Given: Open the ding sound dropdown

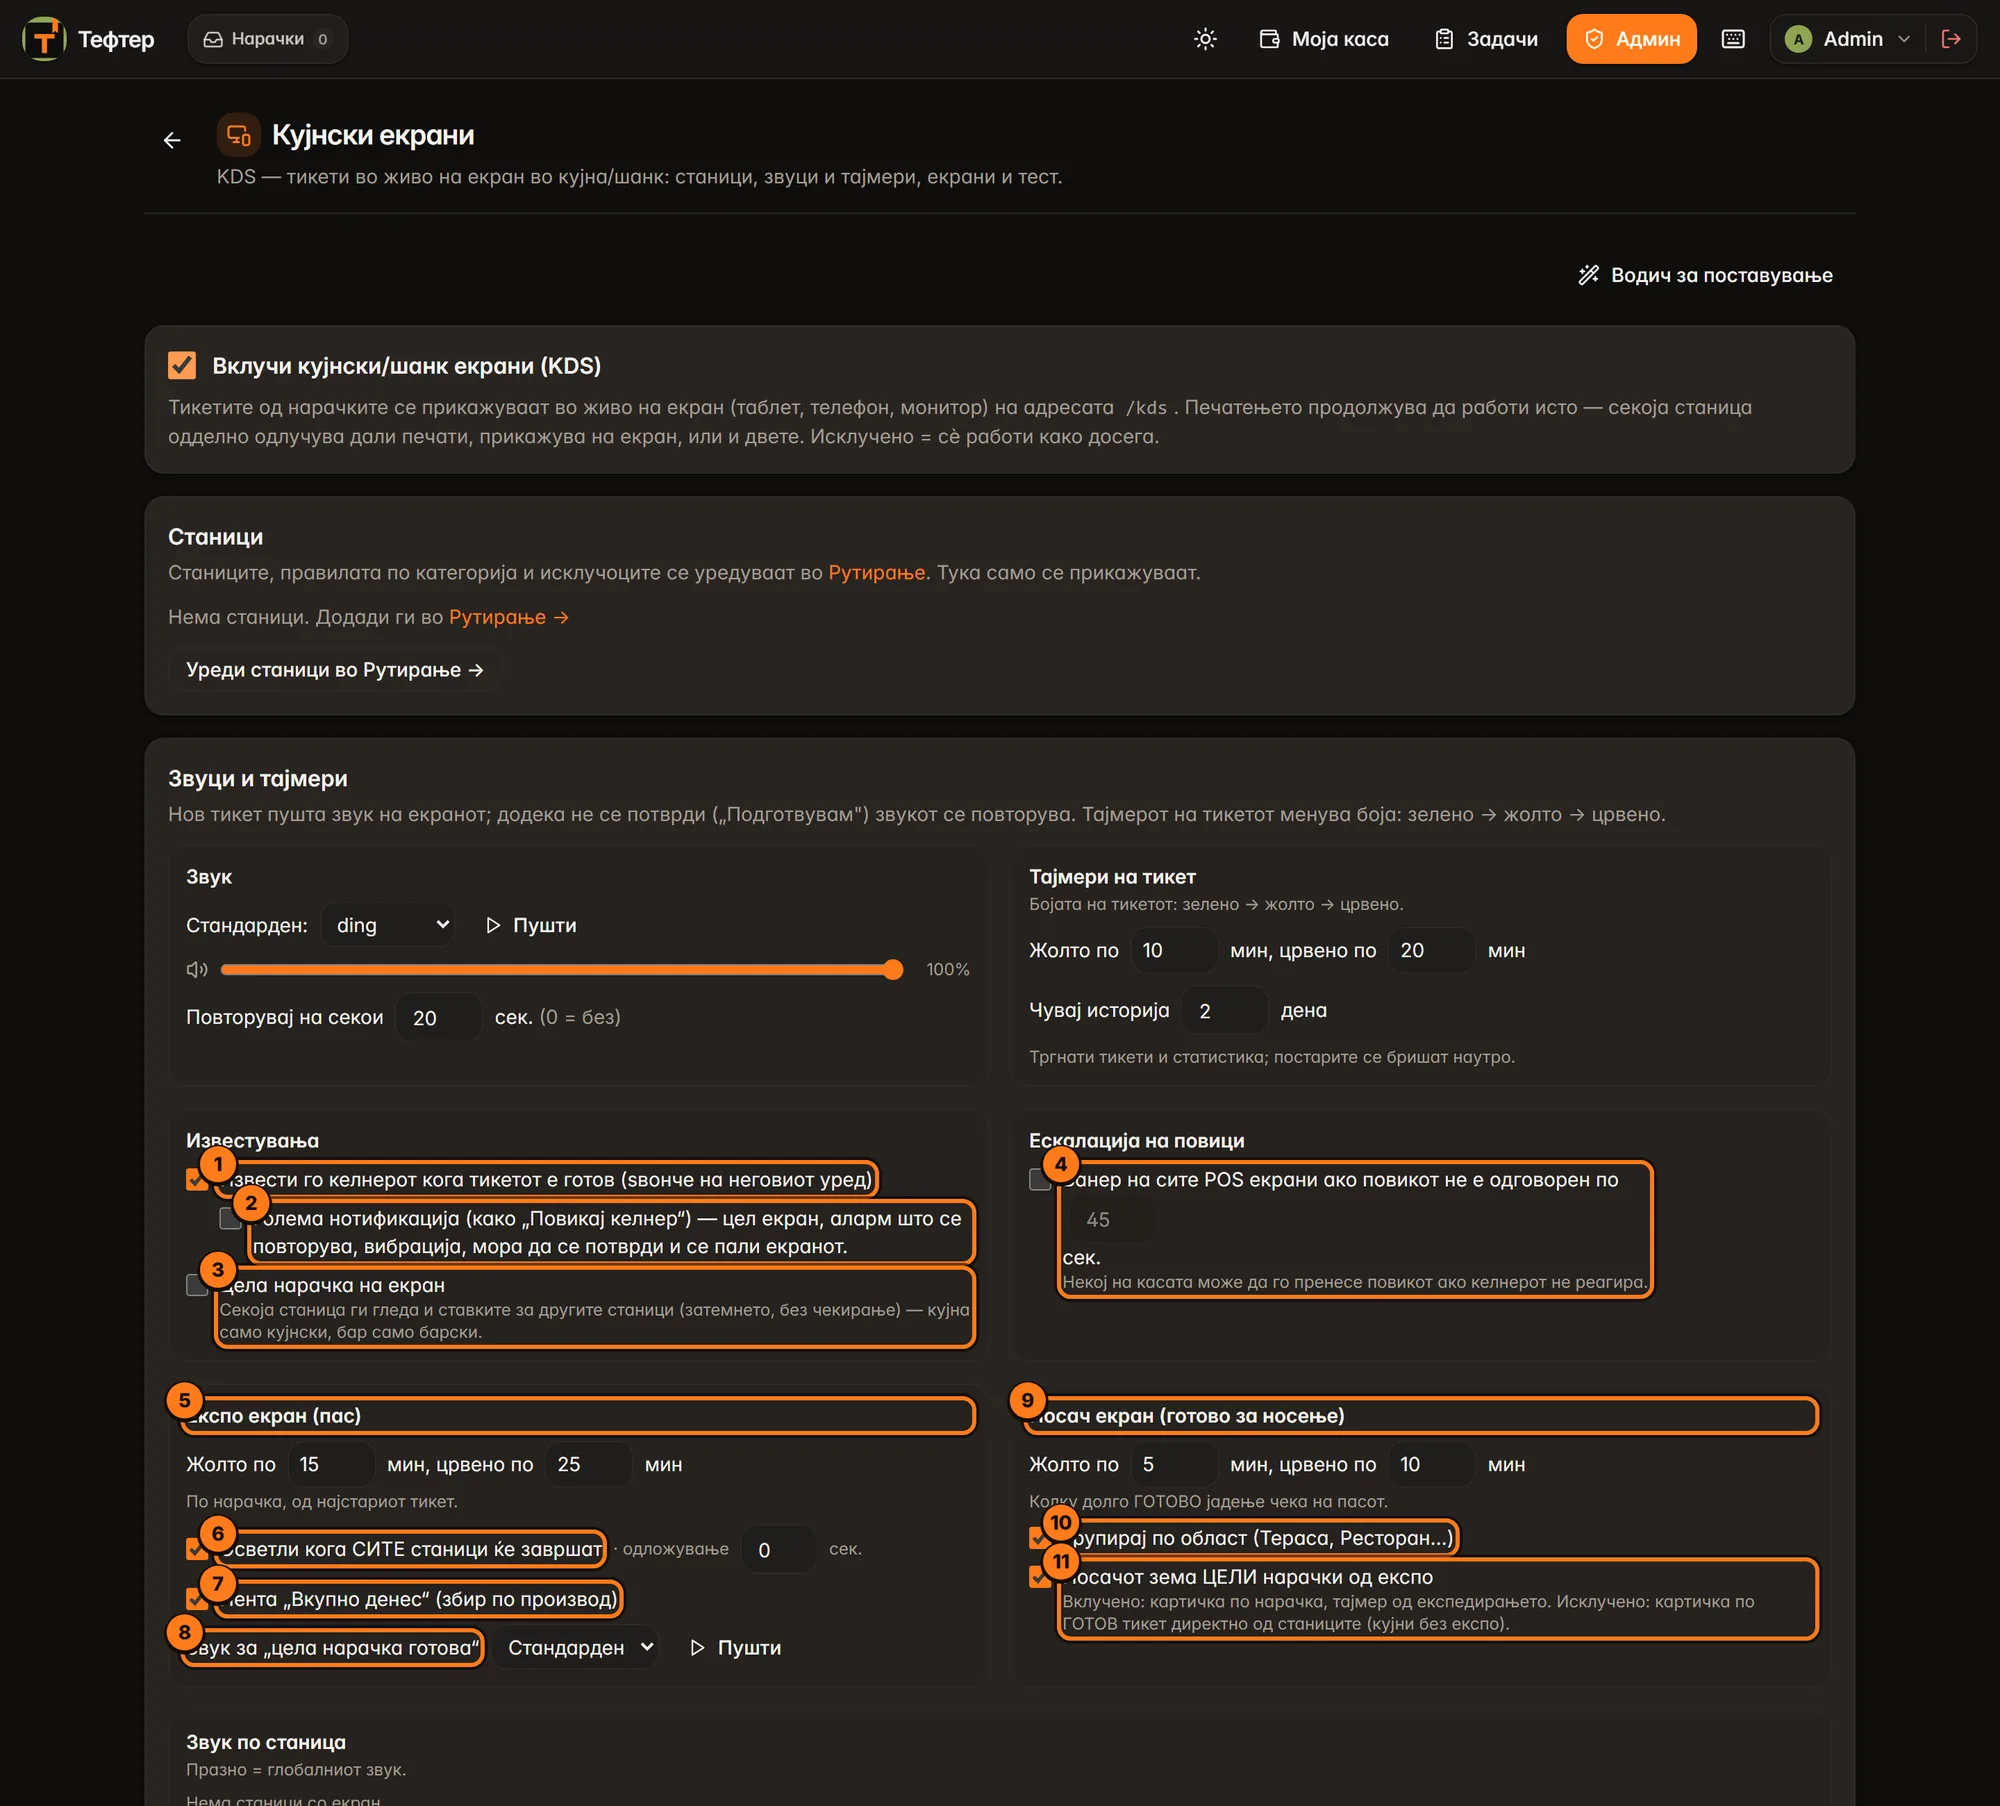Looking at the screenshot, I should pyautogui.click(x=389, y=925).
